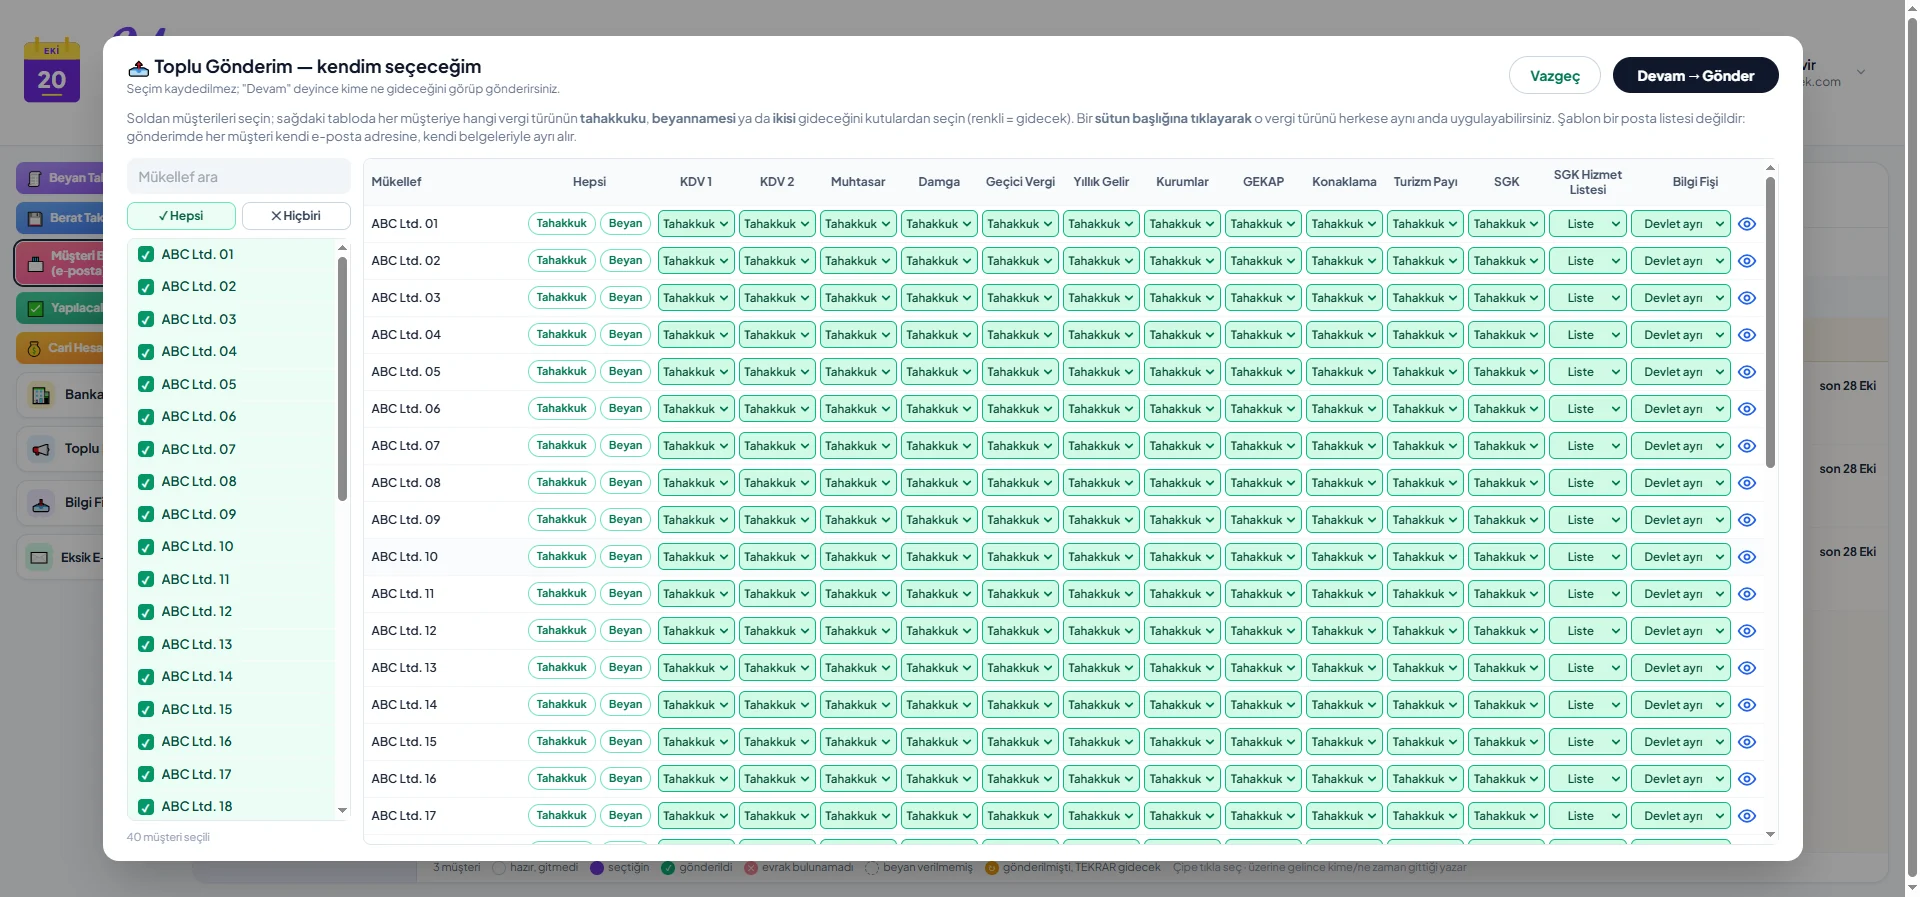Click the eye icon for ABC Ltd. 08
Viewport: 1920px width, 897px height.
point(1747,483)
